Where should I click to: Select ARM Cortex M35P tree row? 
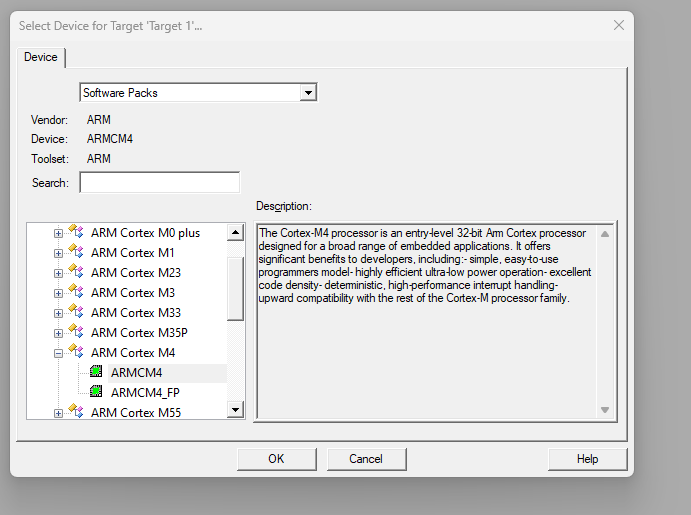(x=139, y=333)
